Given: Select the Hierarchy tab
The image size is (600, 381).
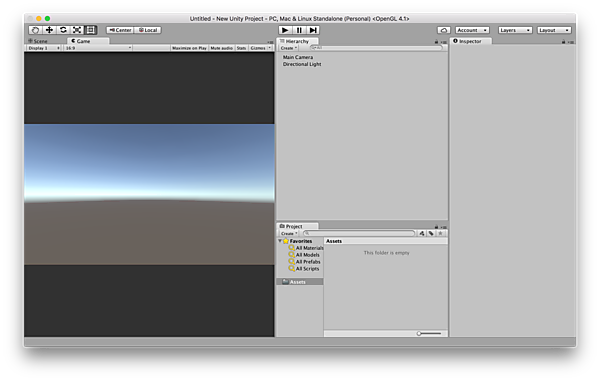Looking at the screenshot, I should (297, 41).
